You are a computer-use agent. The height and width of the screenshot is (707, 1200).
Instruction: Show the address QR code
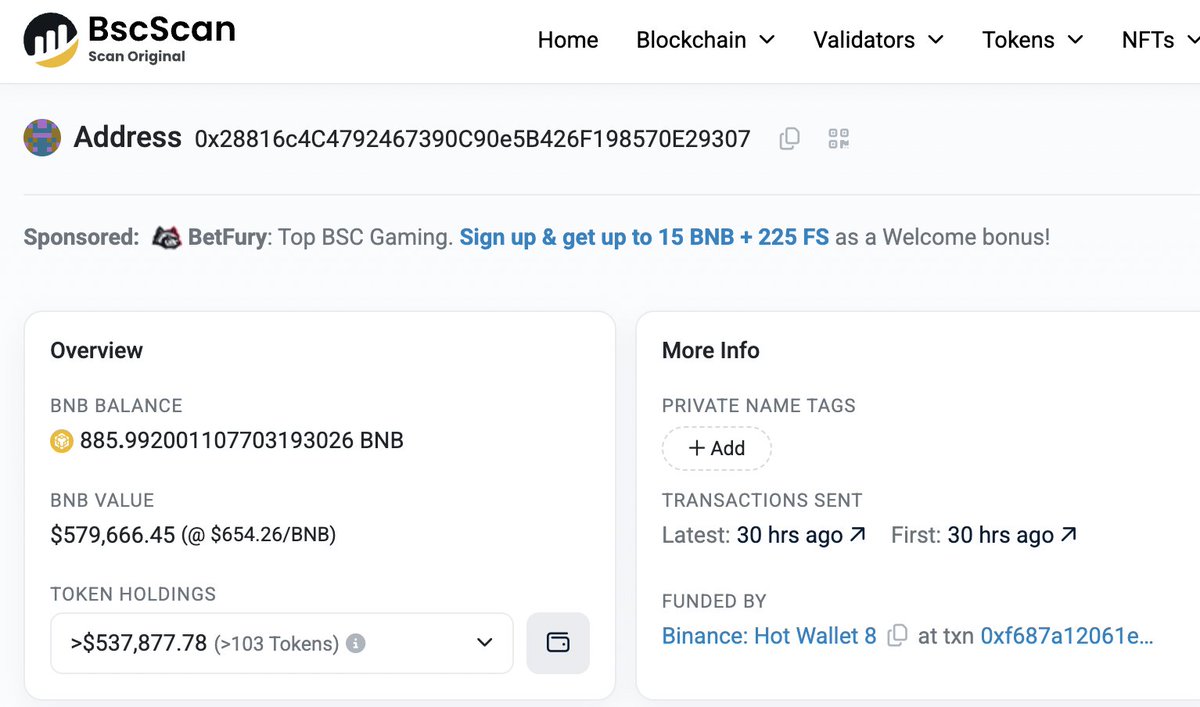click(839, 139)
